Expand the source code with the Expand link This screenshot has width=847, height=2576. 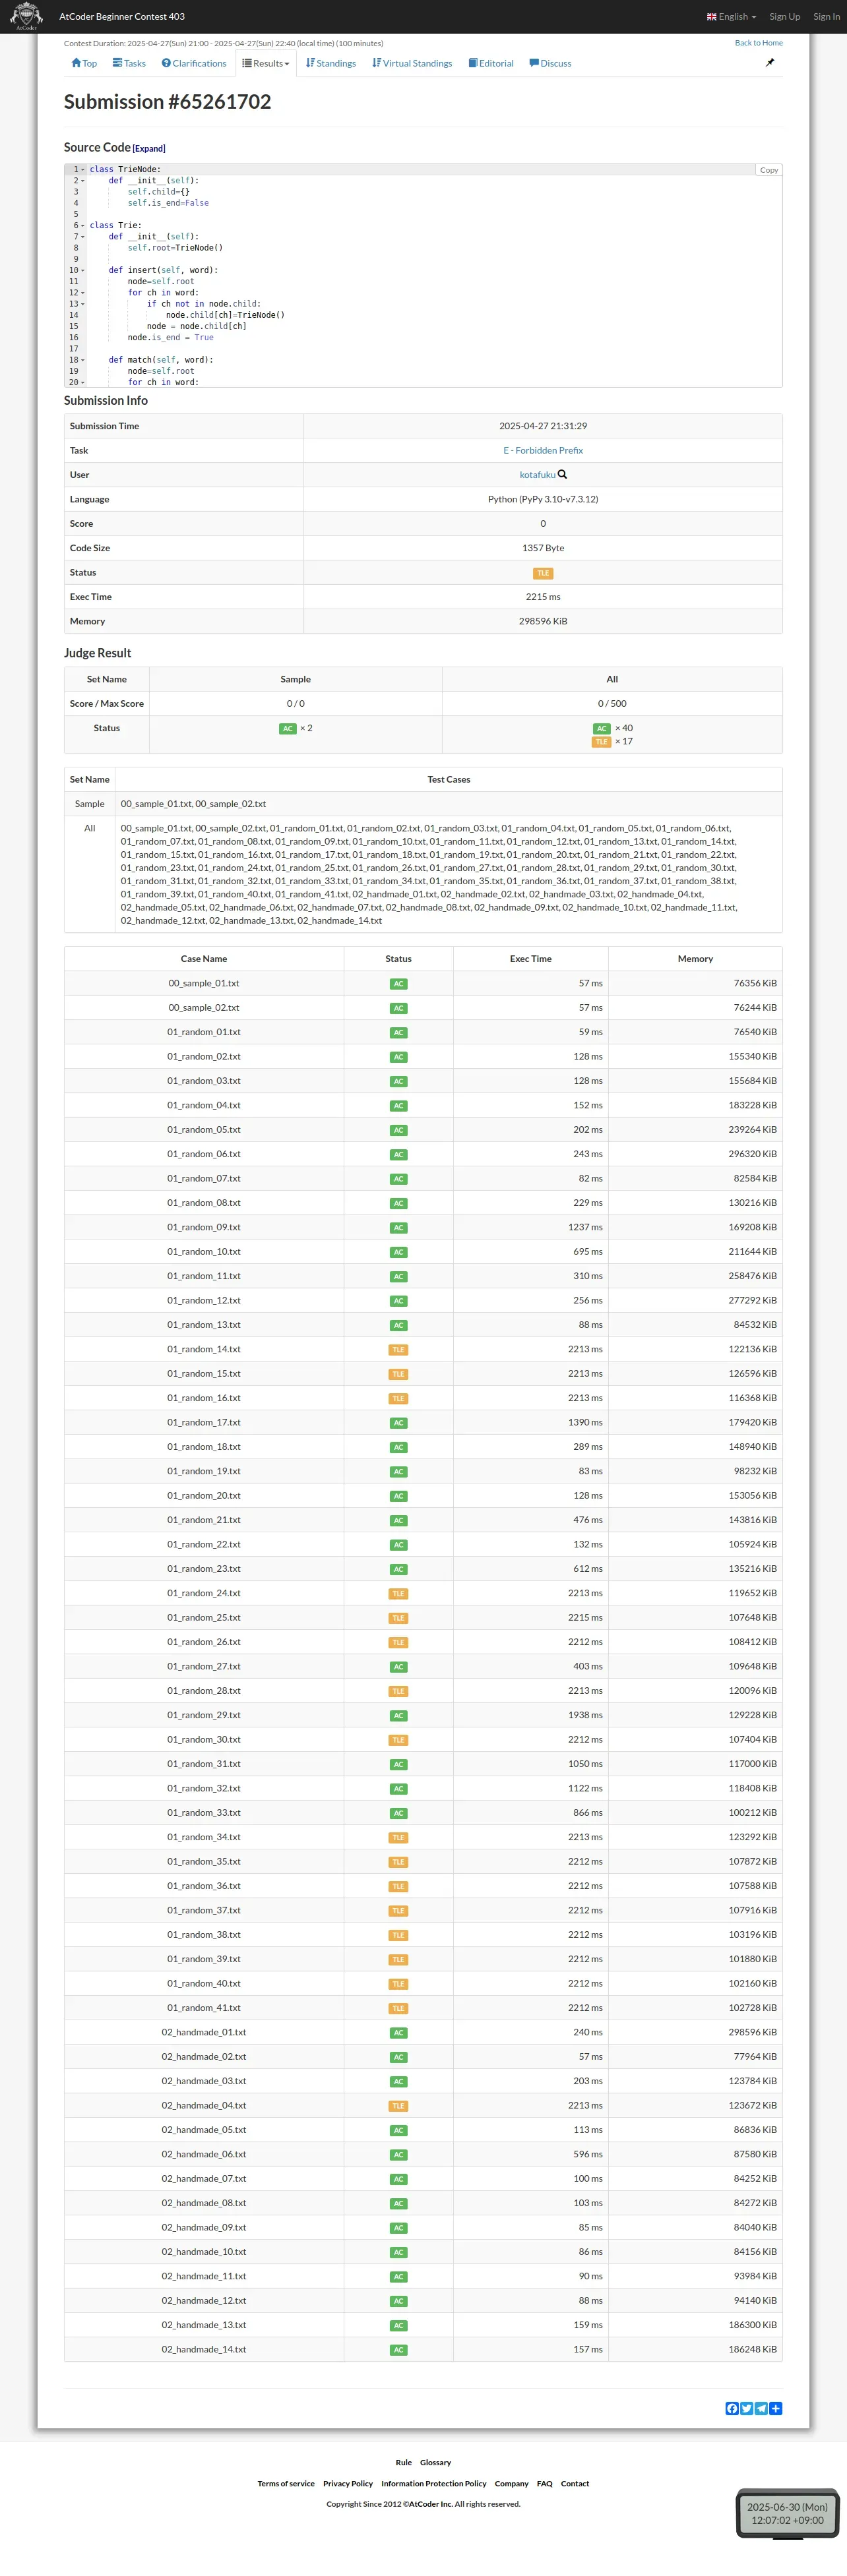(149, 149)
